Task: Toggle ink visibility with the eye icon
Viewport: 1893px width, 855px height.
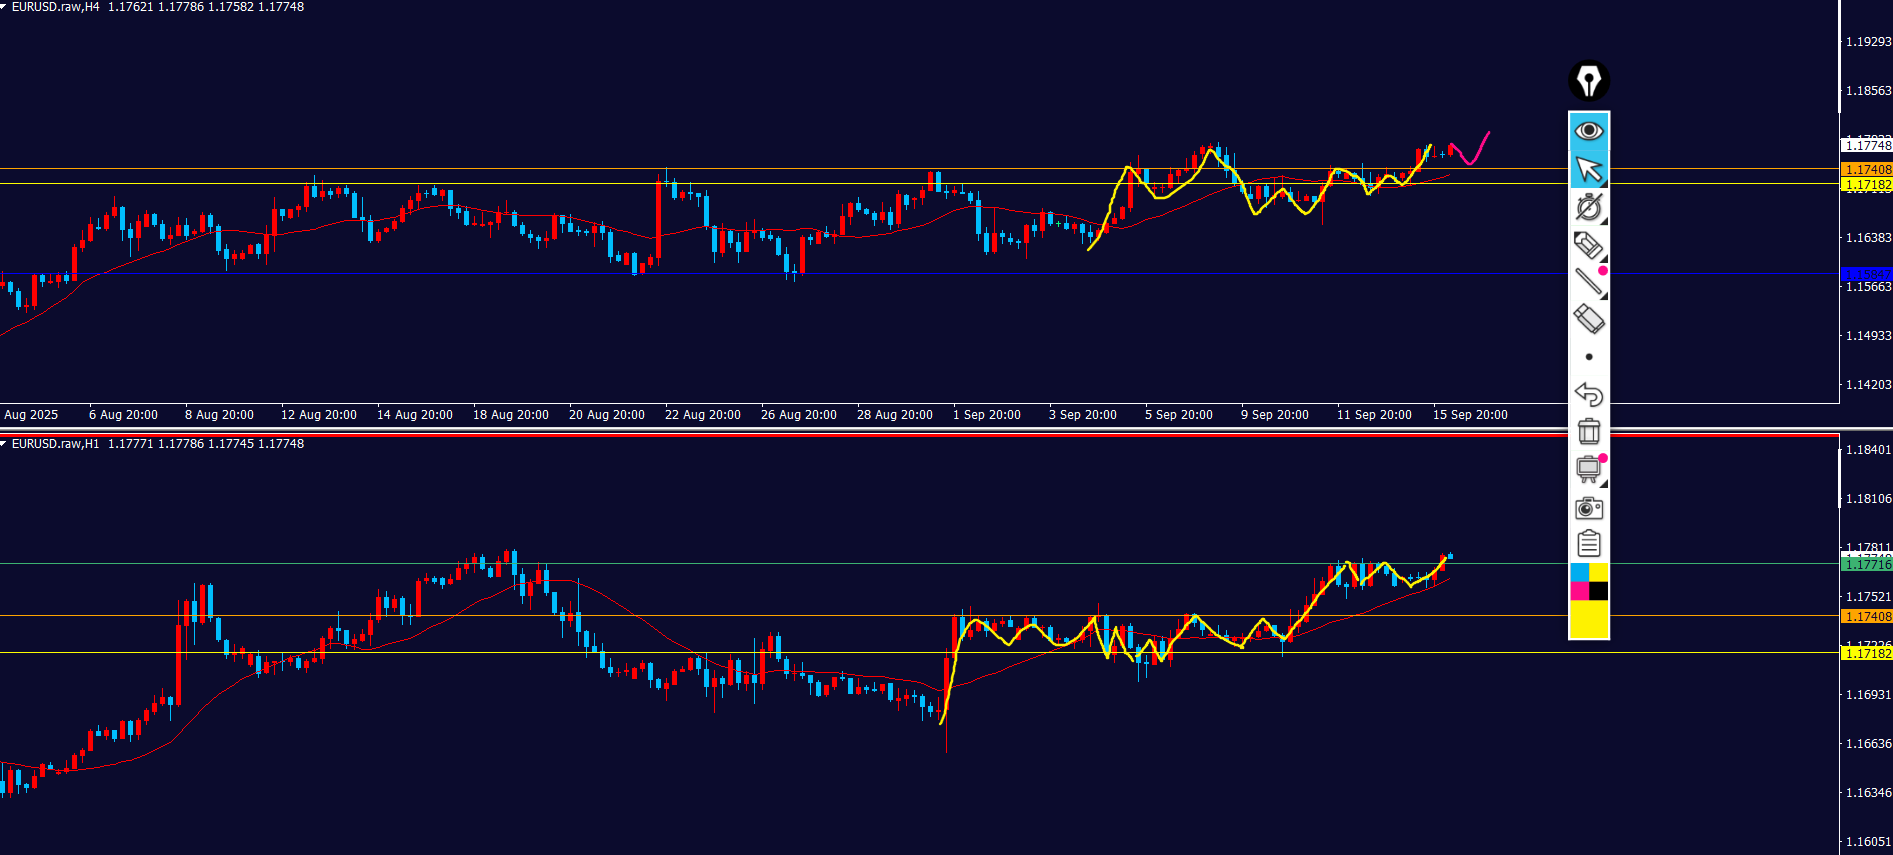Action: (1588, 131)
